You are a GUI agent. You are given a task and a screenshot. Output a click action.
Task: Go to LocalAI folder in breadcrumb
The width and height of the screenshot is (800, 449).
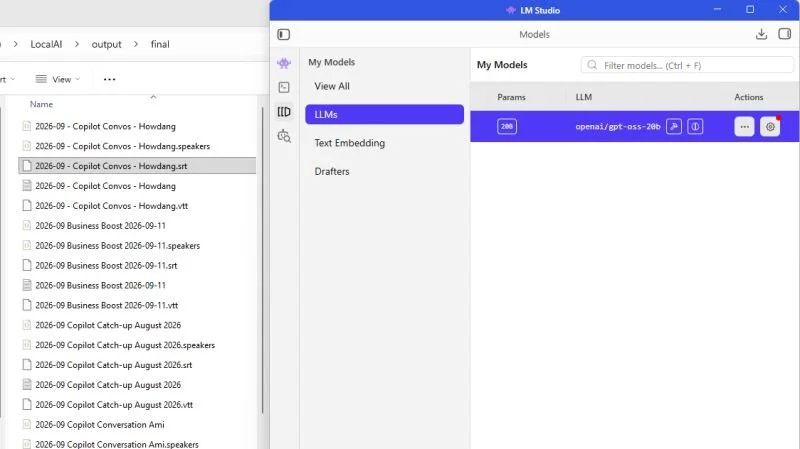(x=46, y=44)
